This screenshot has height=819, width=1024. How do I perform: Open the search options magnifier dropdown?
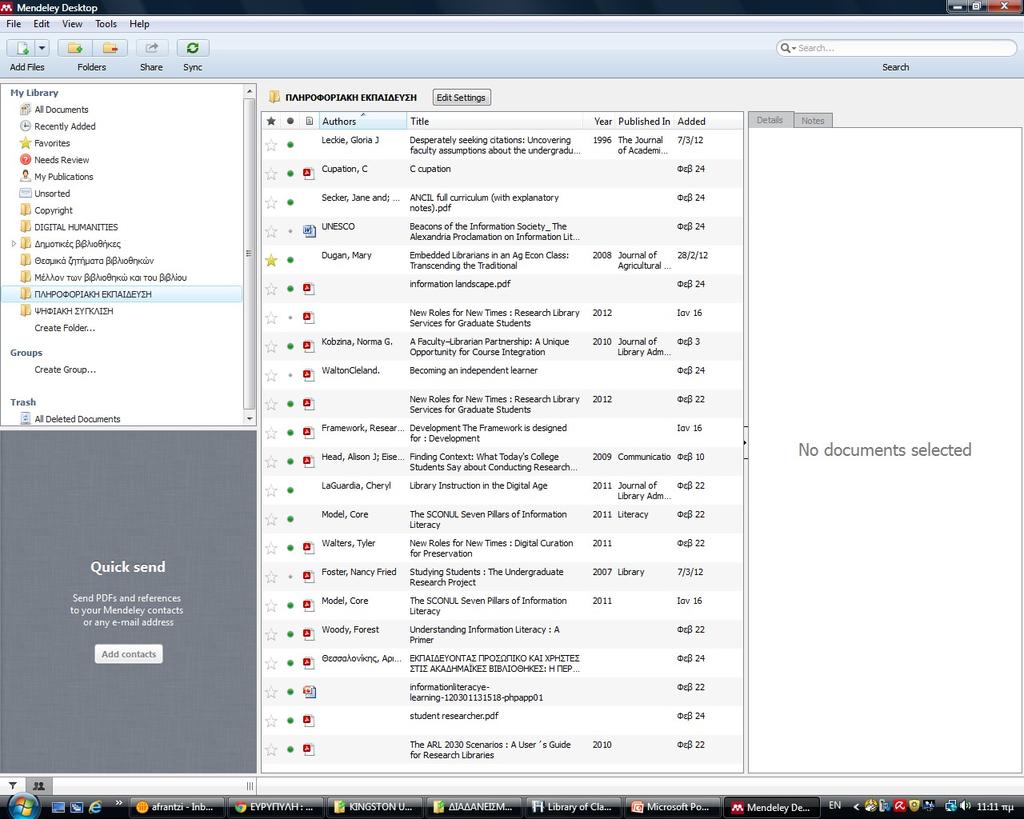(788, 48)
